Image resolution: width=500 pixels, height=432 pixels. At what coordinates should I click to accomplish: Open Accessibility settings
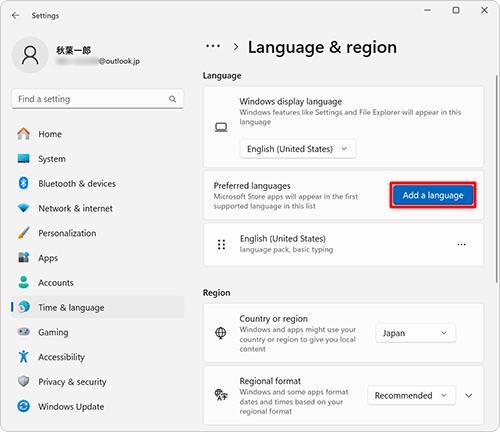(97, 357)
